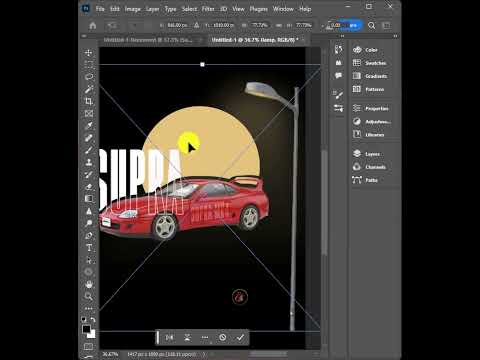Select the Rectangular Marquee tool

88,65
